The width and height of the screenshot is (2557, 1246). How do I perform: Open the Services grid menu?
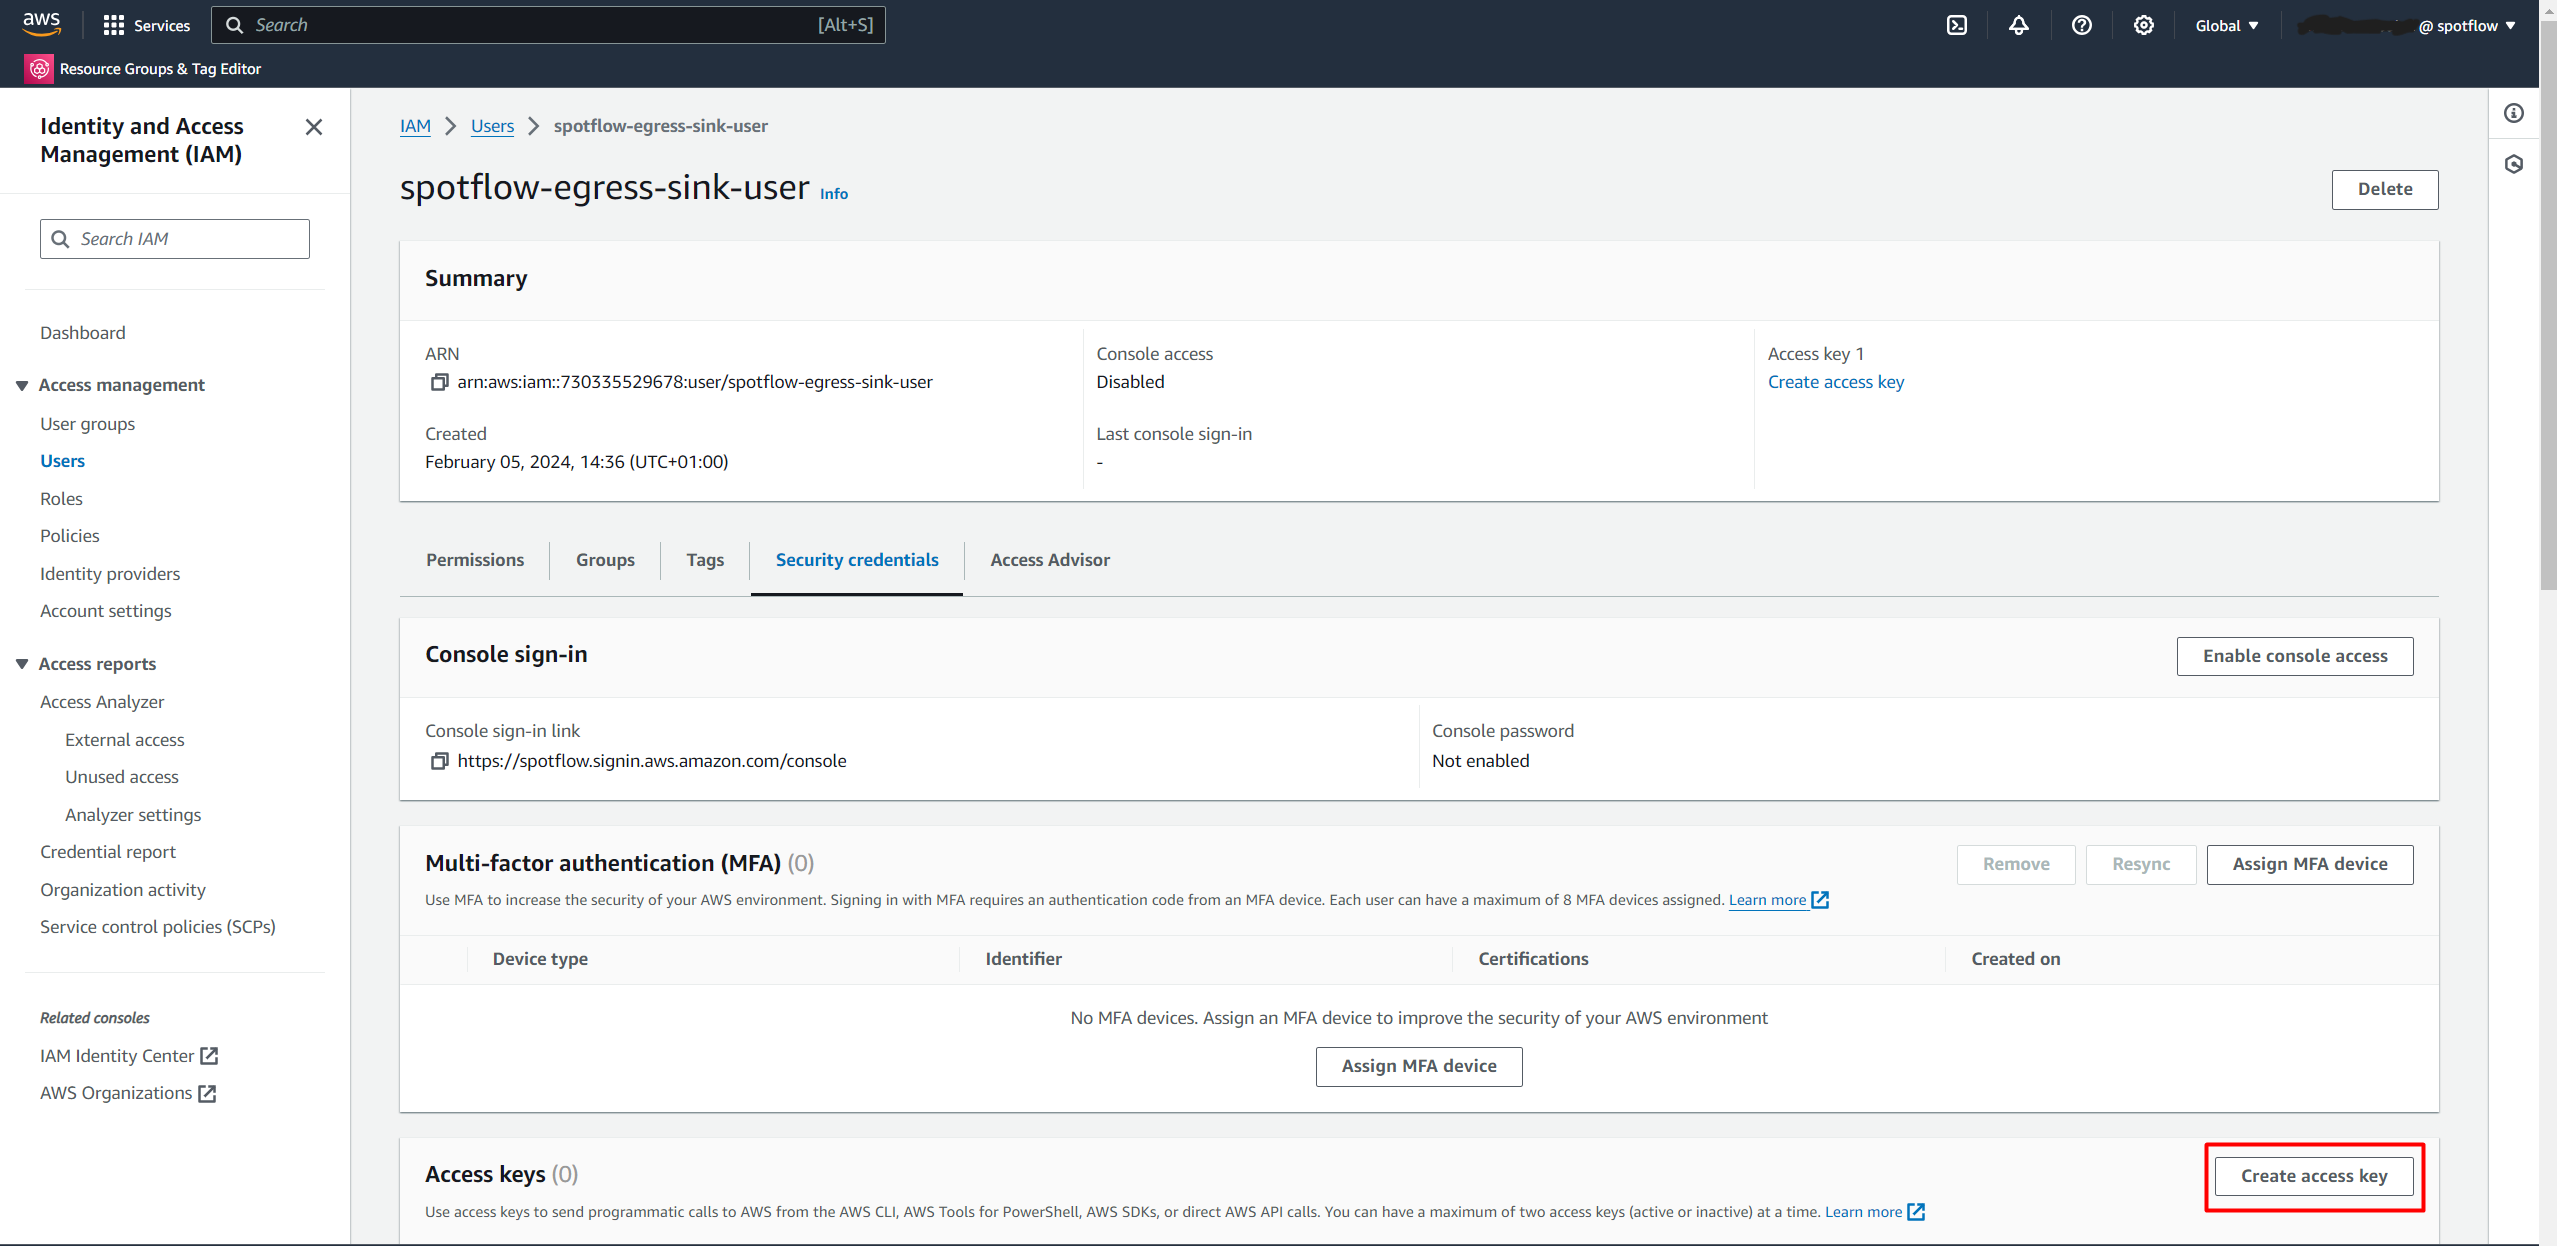point(146,25)
